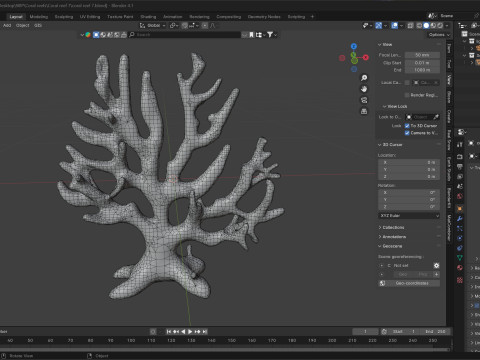Toggle the camera view icon
This screenshot has height=360, width=480.
(364, 100)
